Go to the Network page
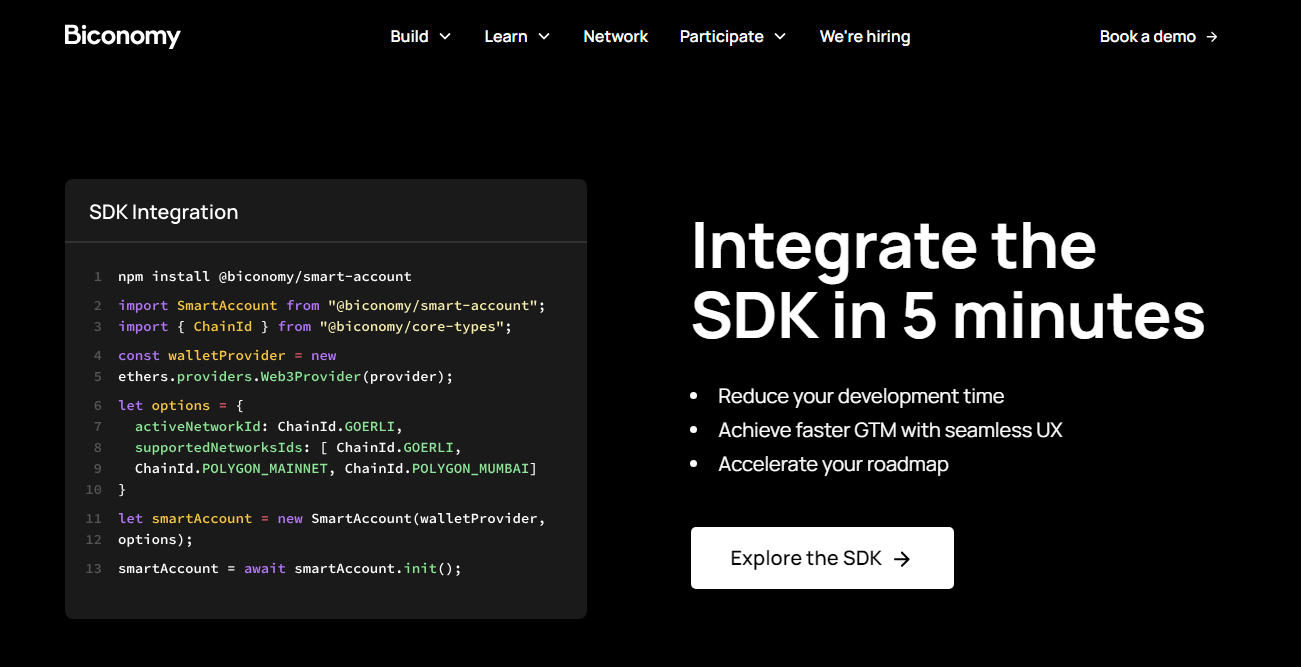This screenshot has height=667, width=1301. pos(616,36)
